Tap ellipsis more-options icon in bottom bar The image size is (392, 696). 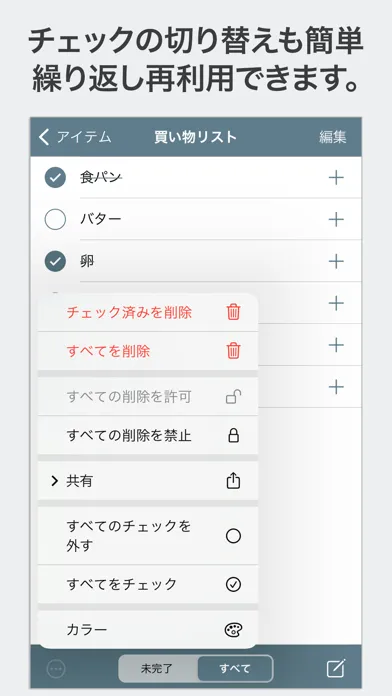(56, 668)
